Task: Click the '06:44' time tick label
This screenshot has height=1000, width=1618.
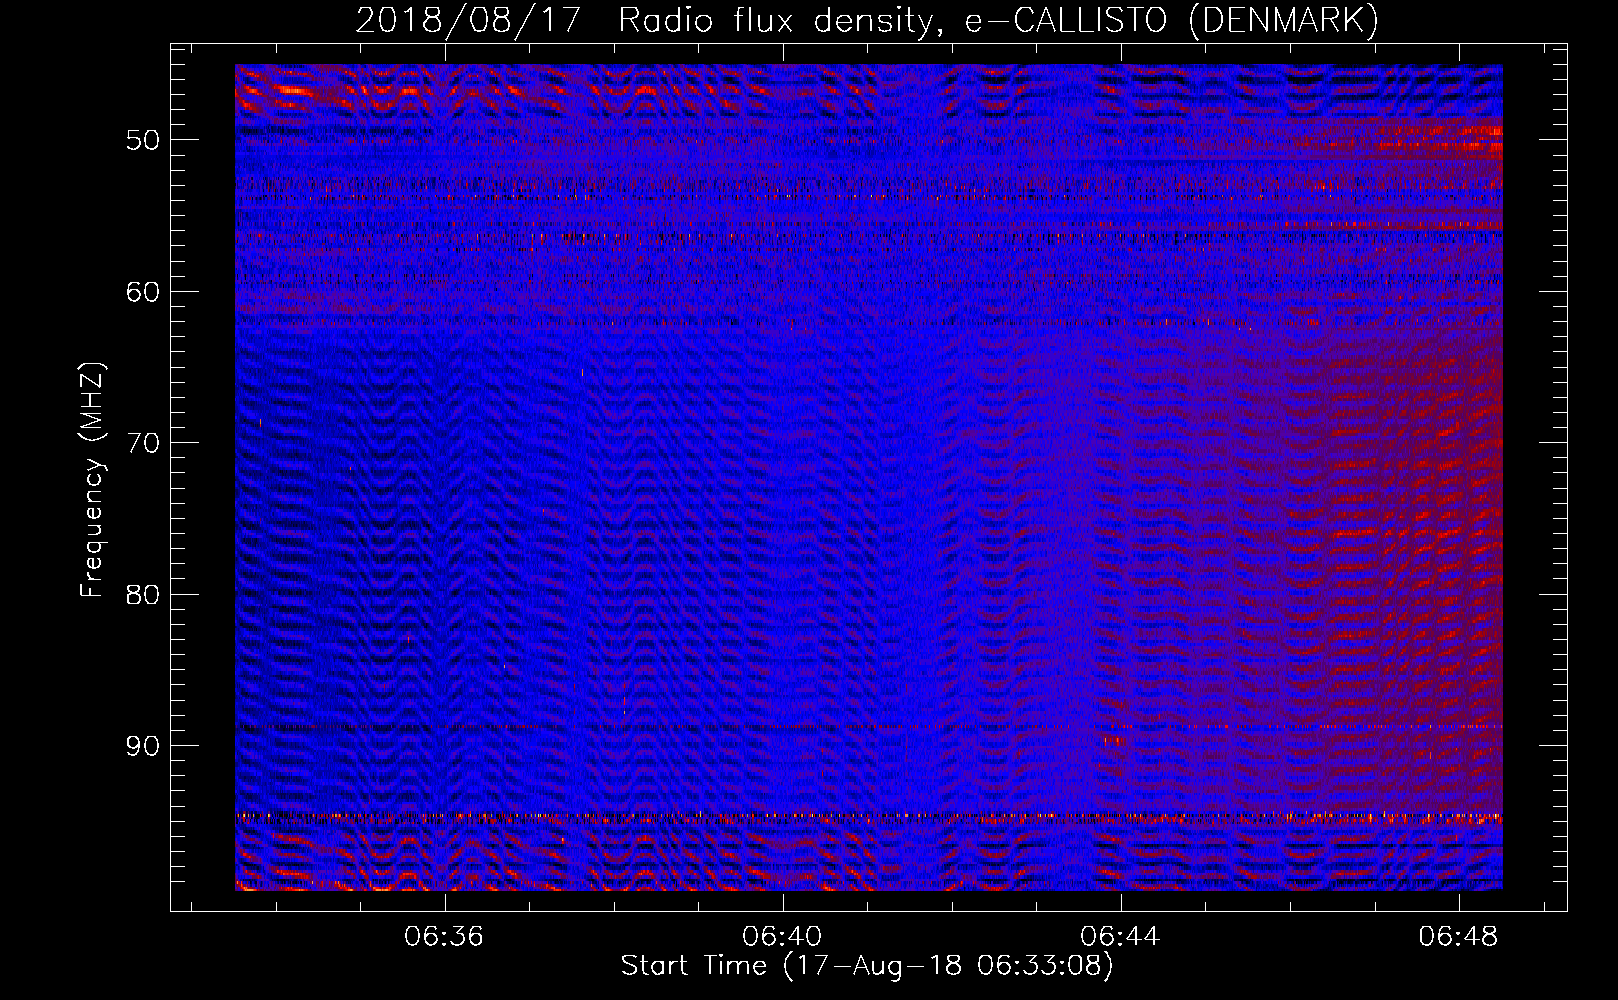Action: (1120, 937)
